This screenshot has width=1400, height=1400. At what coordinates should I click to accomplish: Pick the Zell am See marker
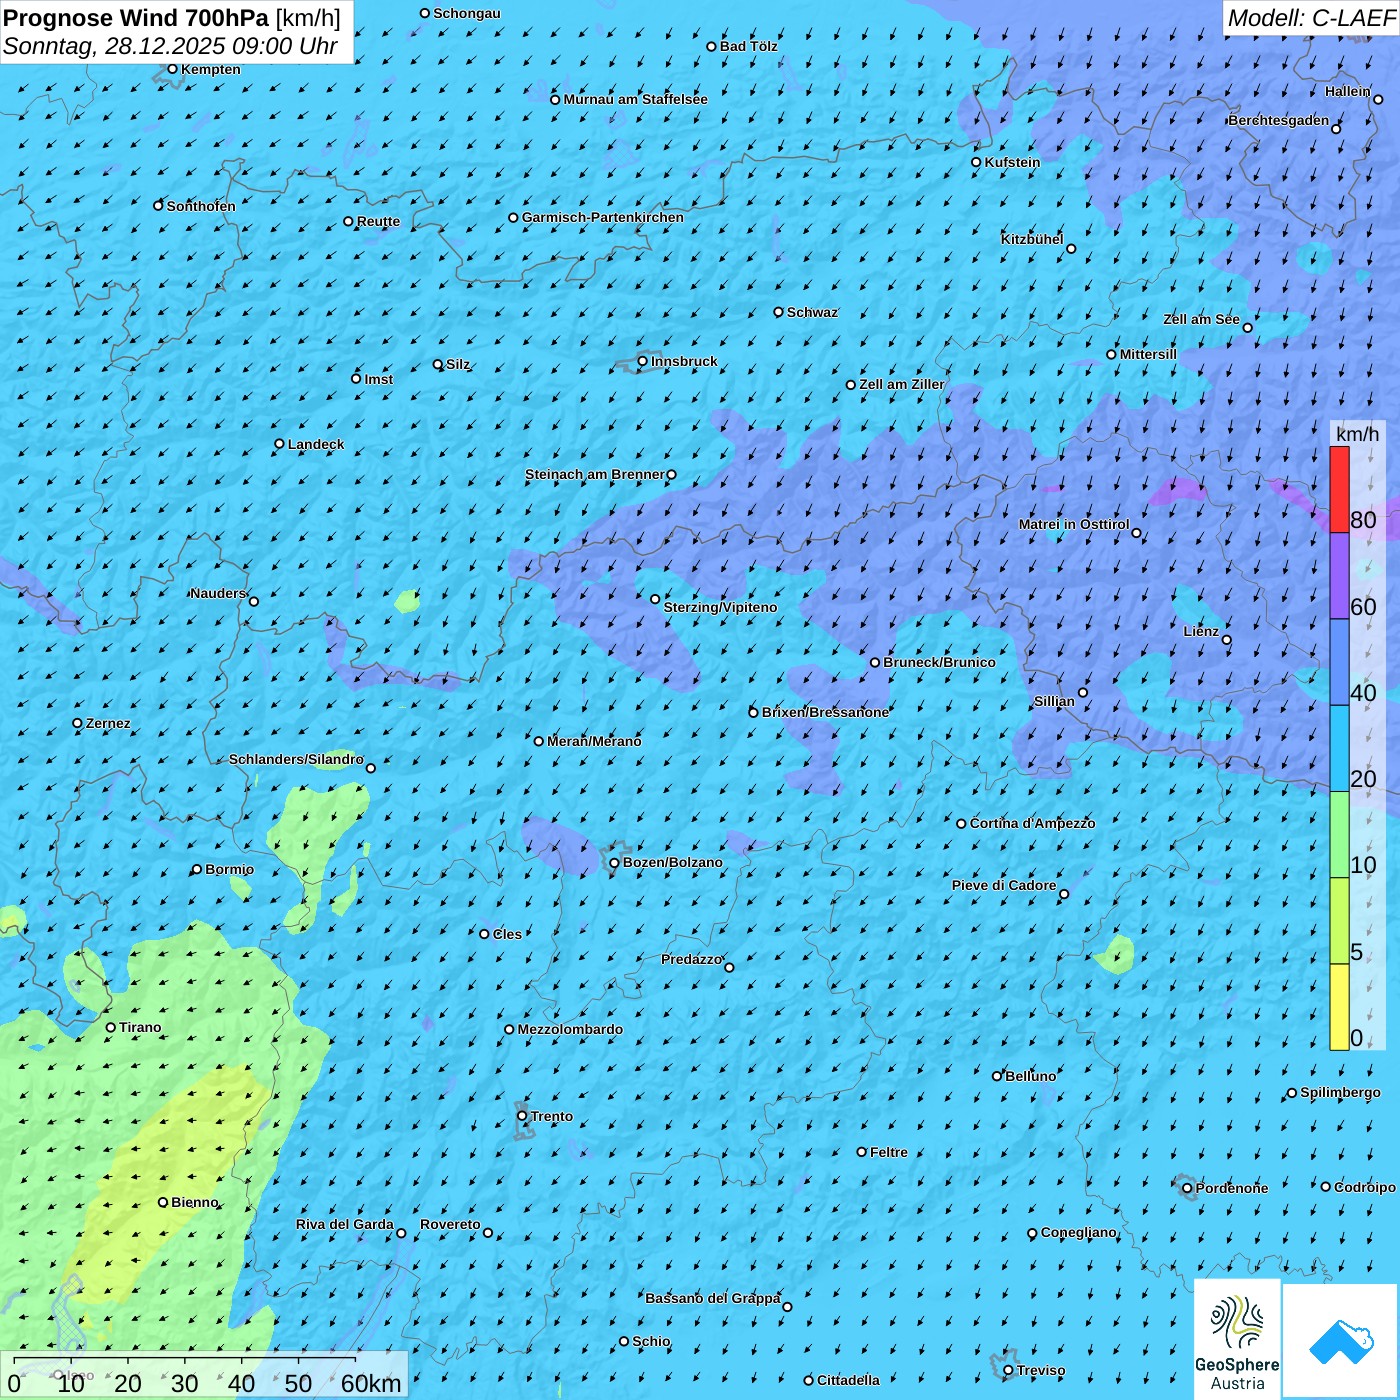(x=1248, y=328)
